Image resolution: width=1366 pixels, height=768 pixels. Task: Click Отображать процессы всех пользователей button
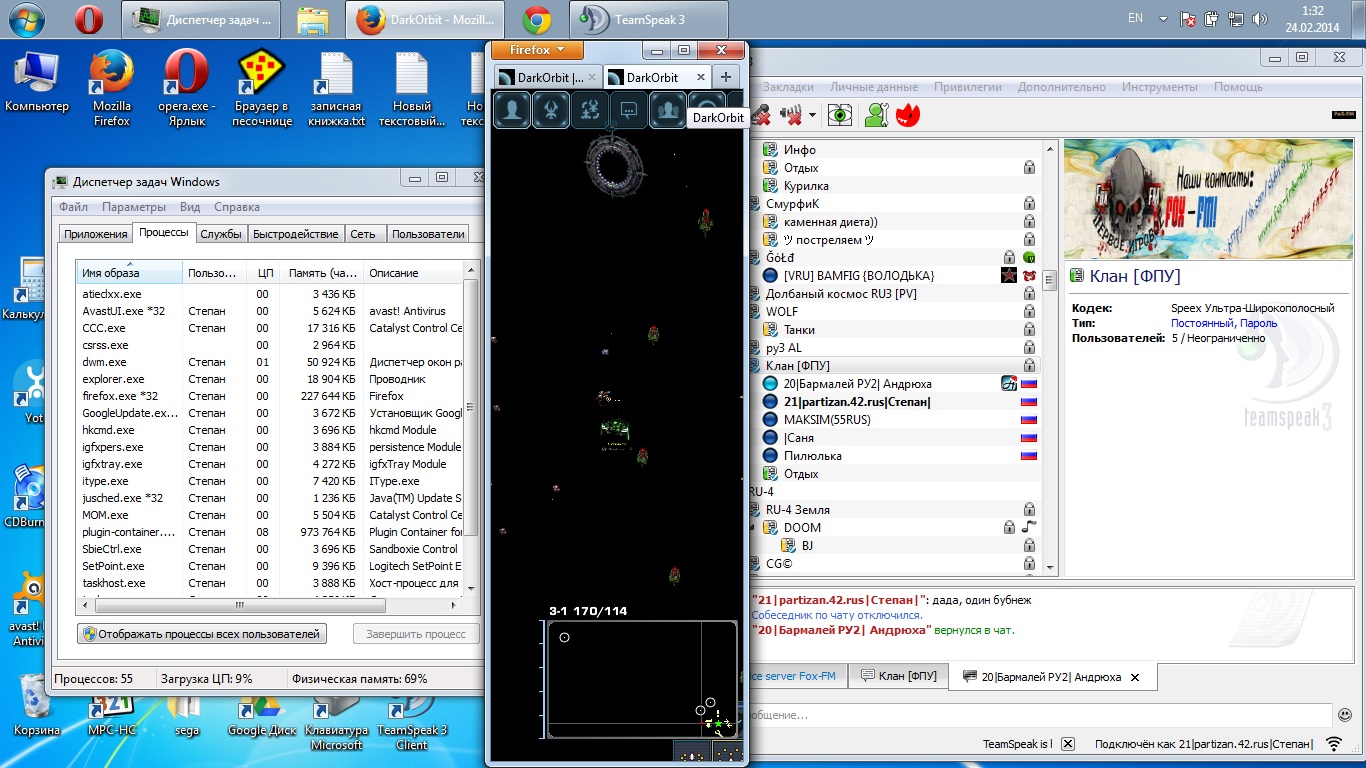(202, 634)
